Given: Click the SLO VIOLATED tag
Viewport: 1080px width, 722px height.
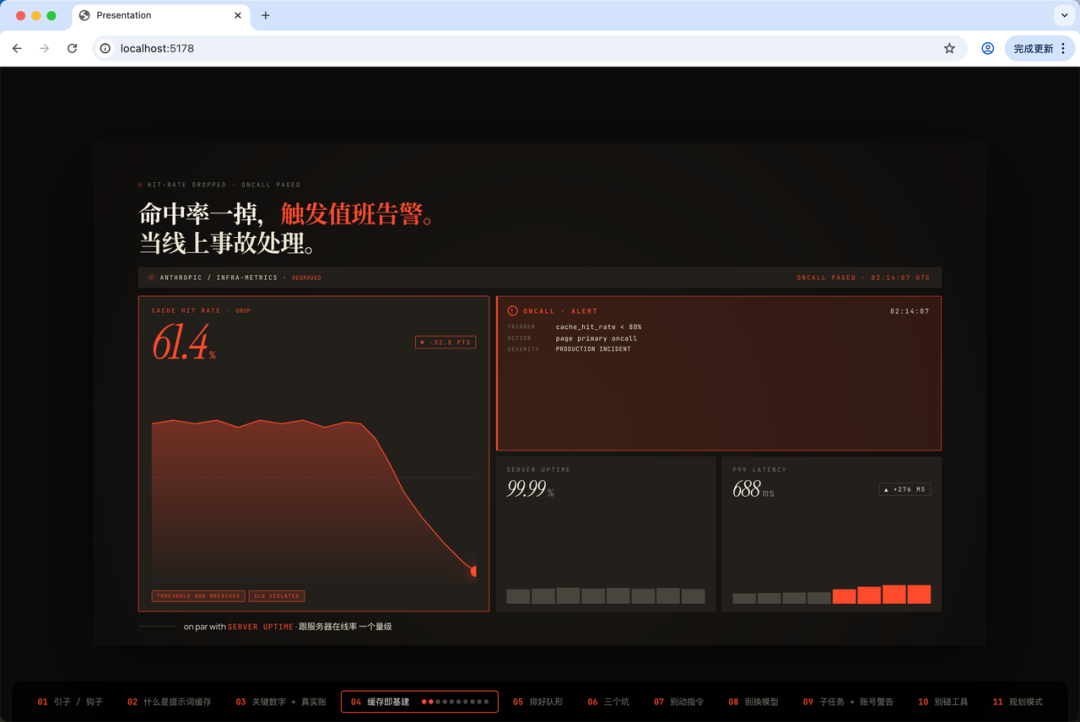Looking at the screenshot, I should (x=277, y=596).
